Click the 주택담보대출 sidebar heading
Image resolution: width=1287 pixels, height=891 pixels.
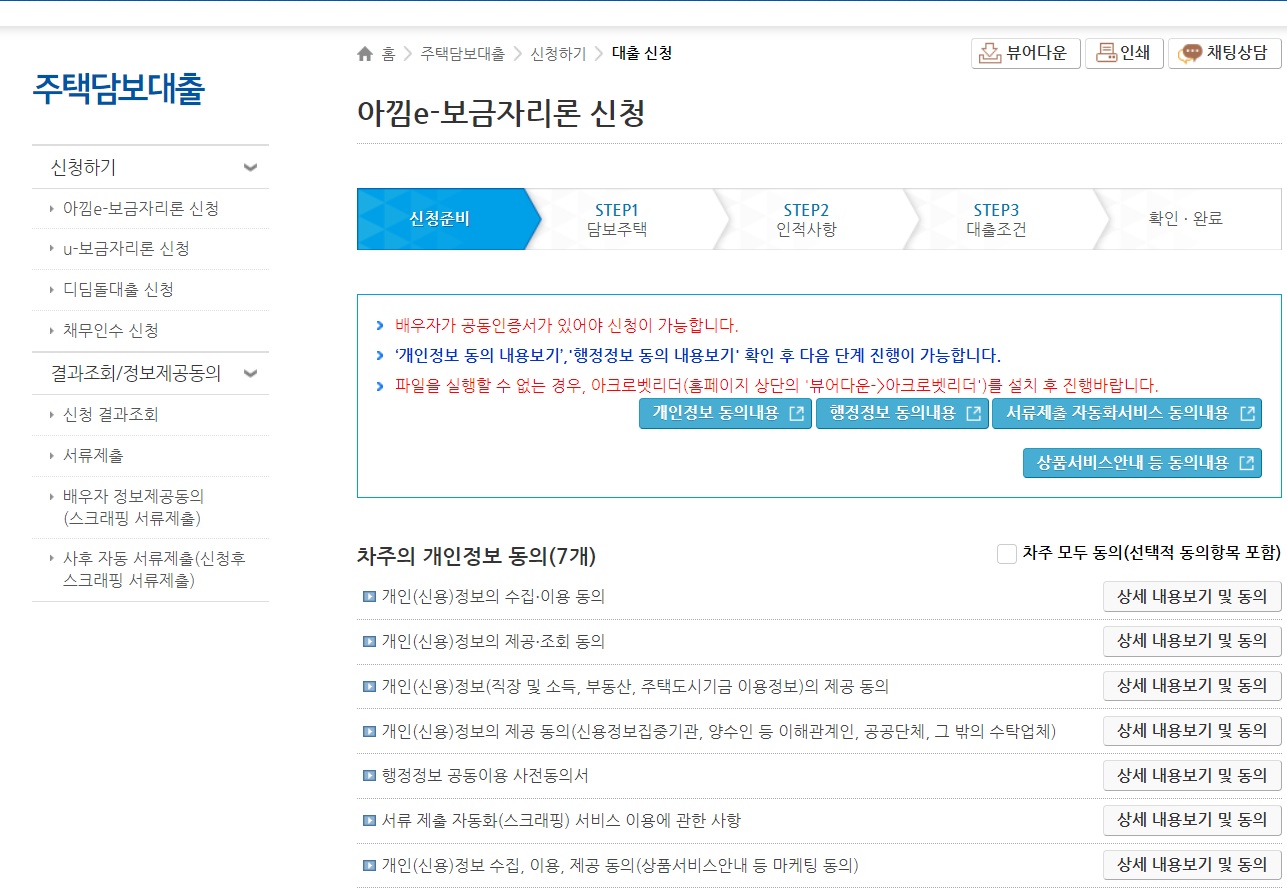coord(119,89)
